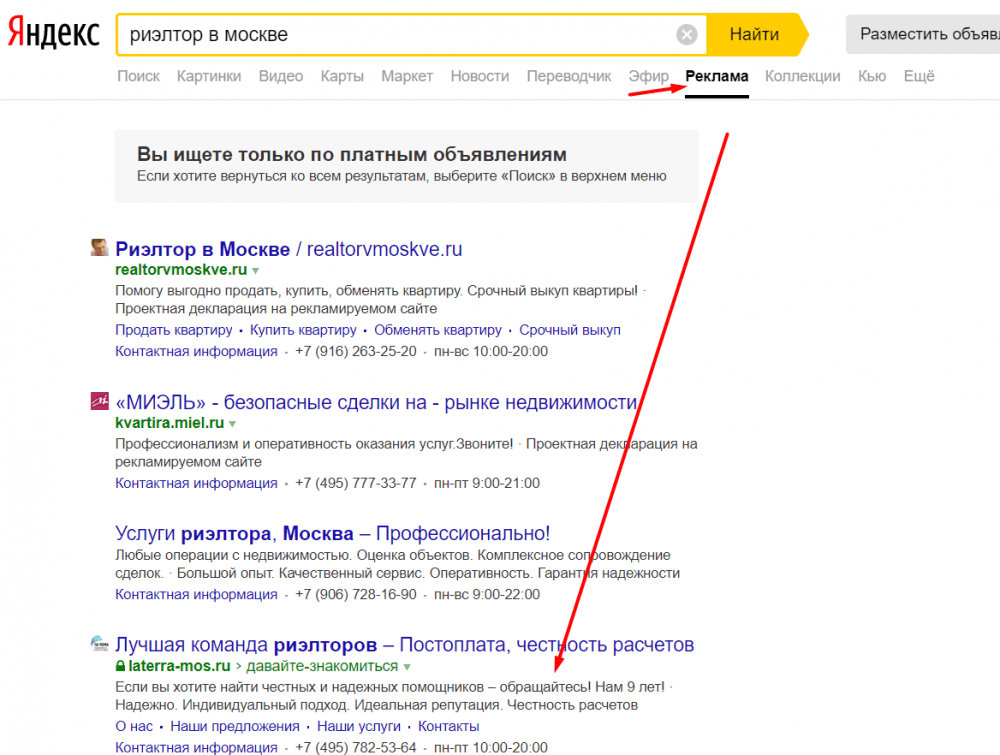Click the Обменять квартиру sitelink
This screenshot has width=1000, height=755.
pos(438,330)
